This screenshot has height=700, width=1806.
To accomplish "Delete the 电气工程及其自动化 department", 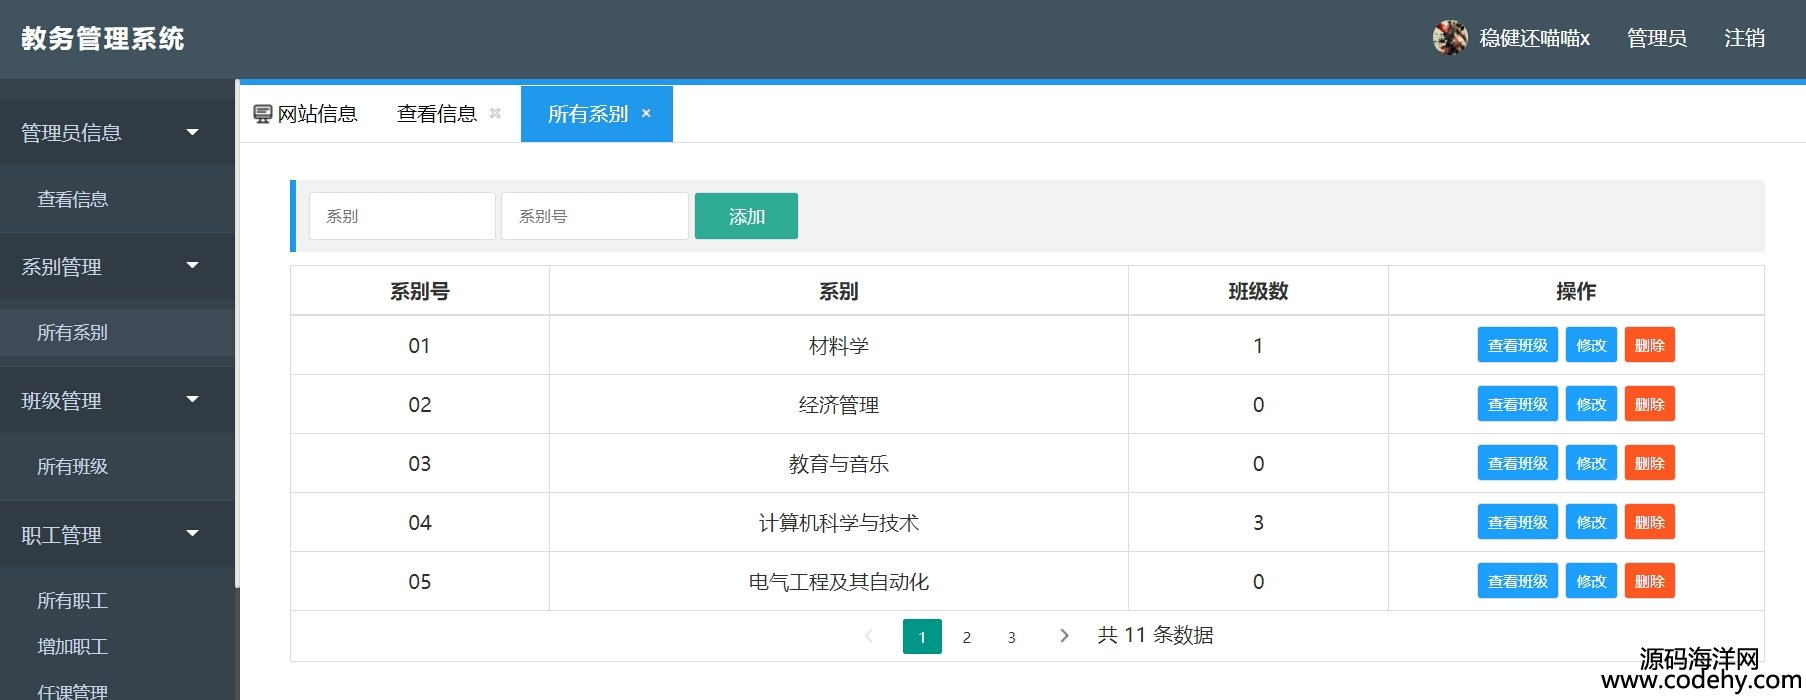I will click(1649, 581).
